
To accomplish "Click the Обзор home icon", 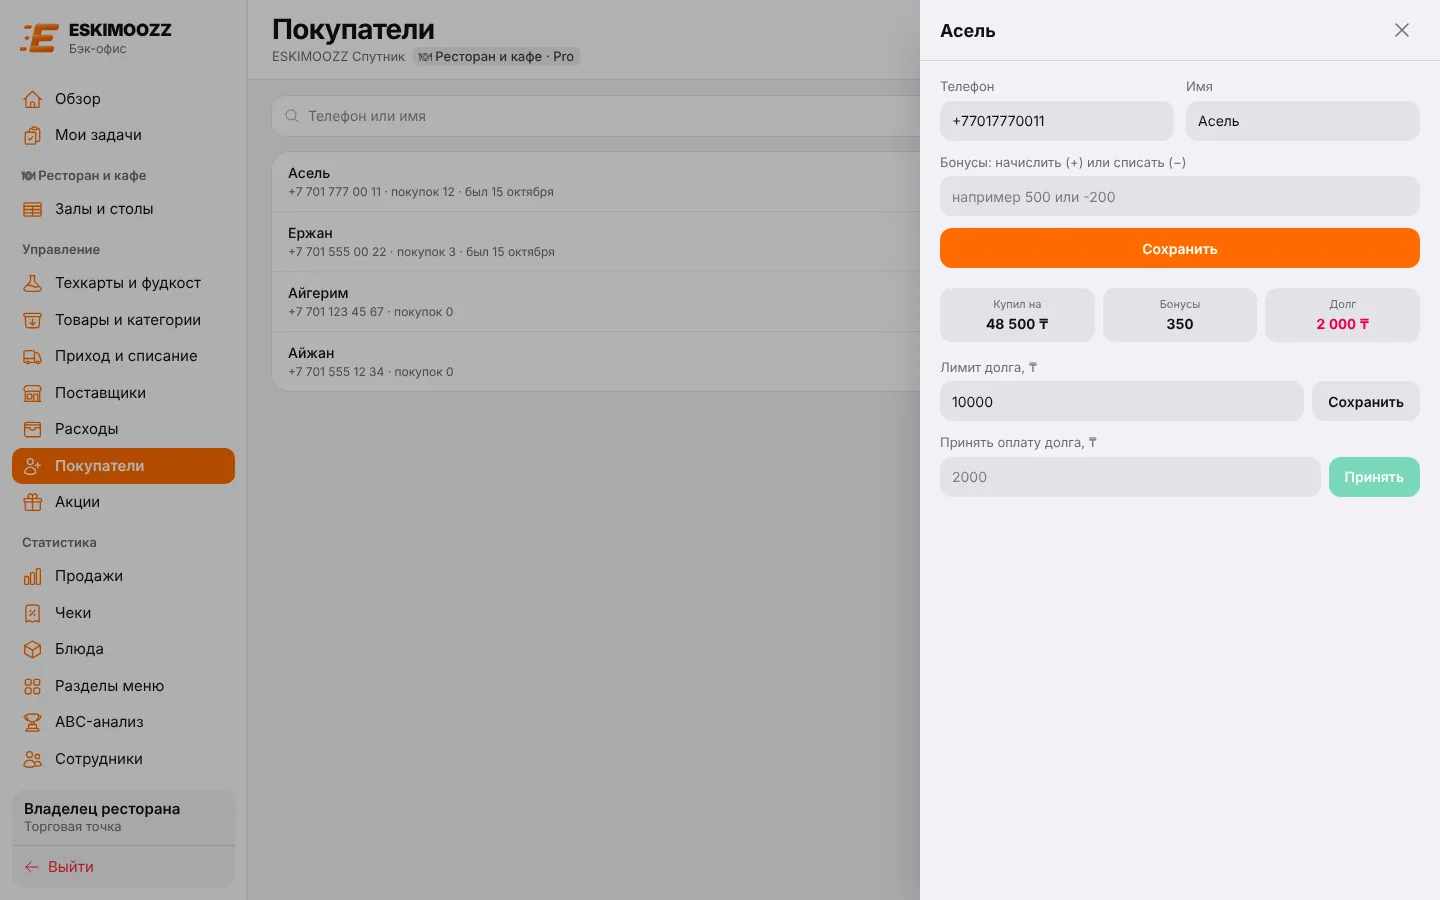I will click(33, 99).
